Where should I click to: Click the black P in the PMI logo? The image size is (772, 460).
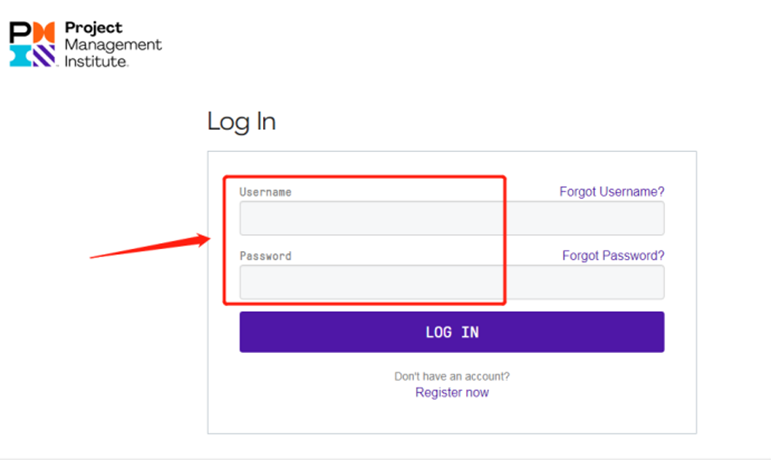click(x=19, y=30)
